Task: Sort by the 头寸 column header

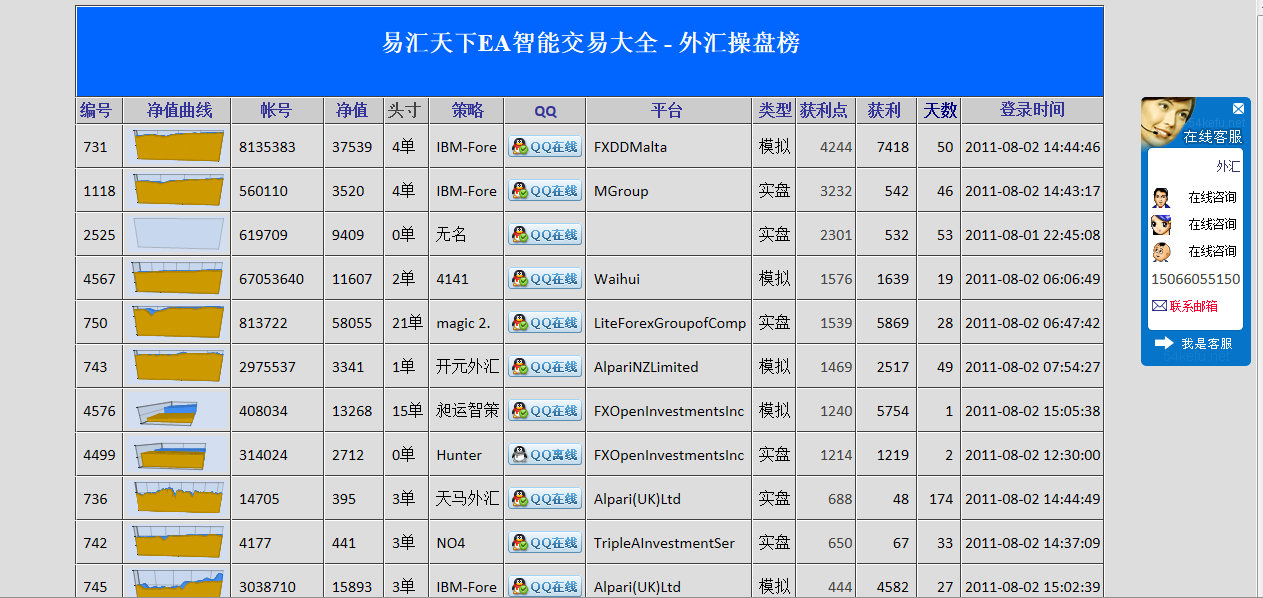Action: pos(405,110)
